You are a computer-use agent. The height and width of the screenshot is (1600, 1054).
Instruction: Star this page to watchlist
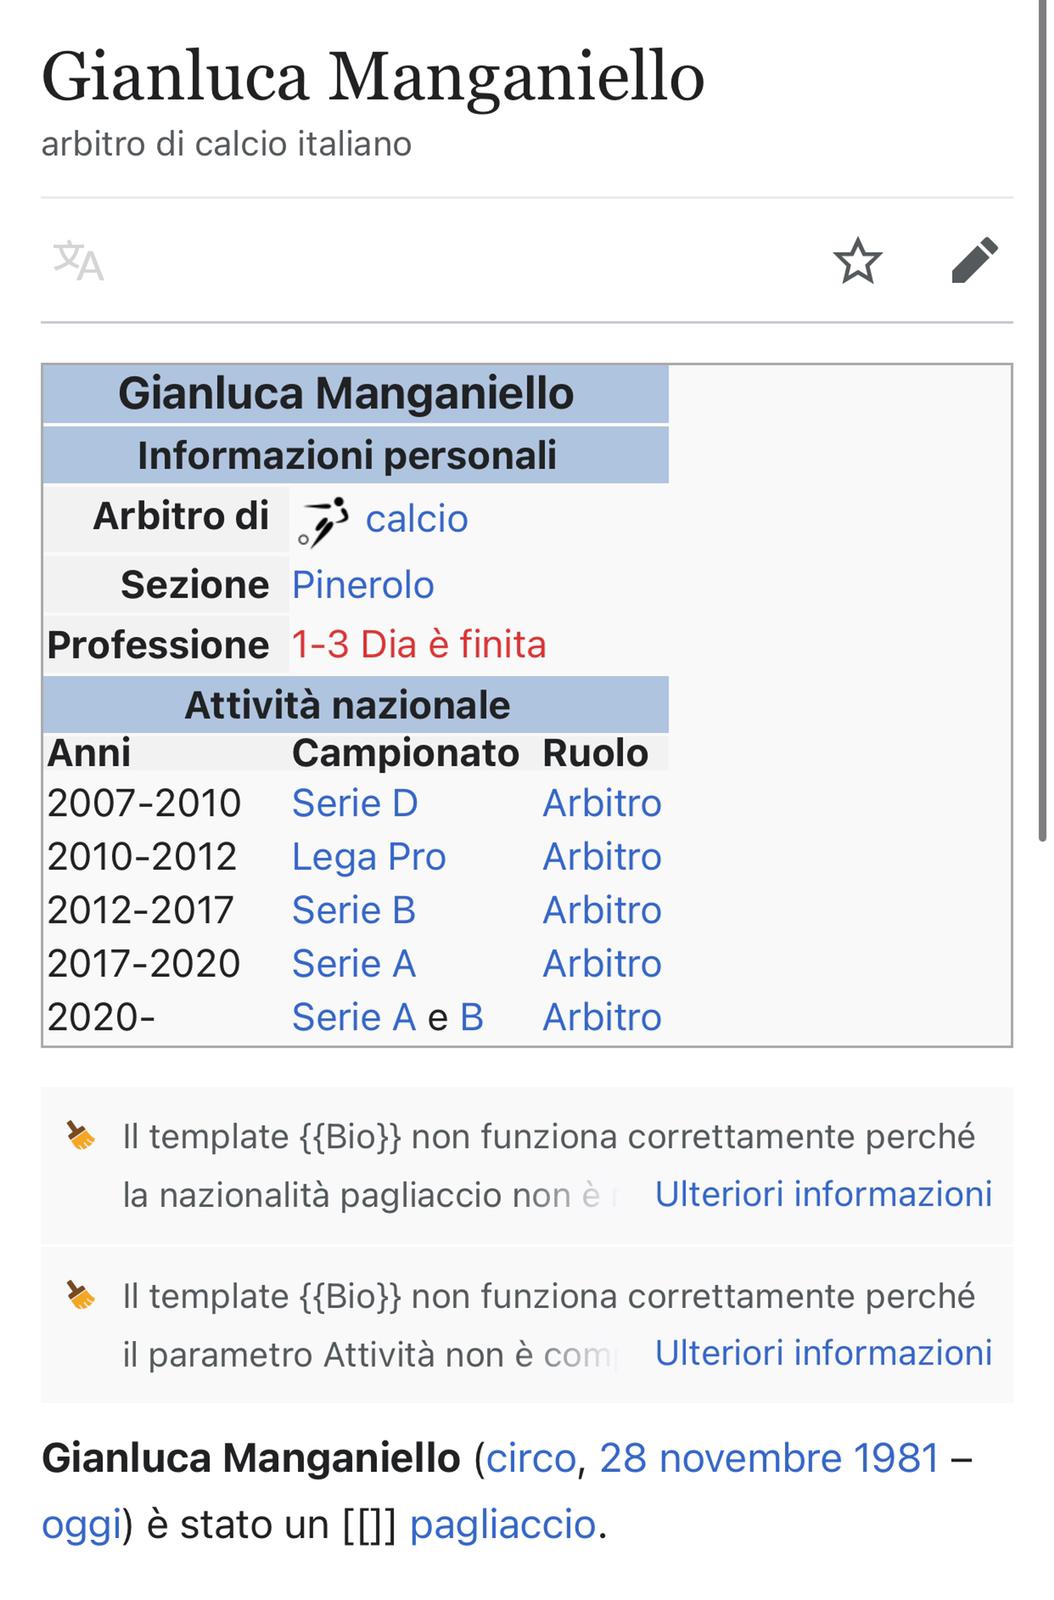pos(858,261)
